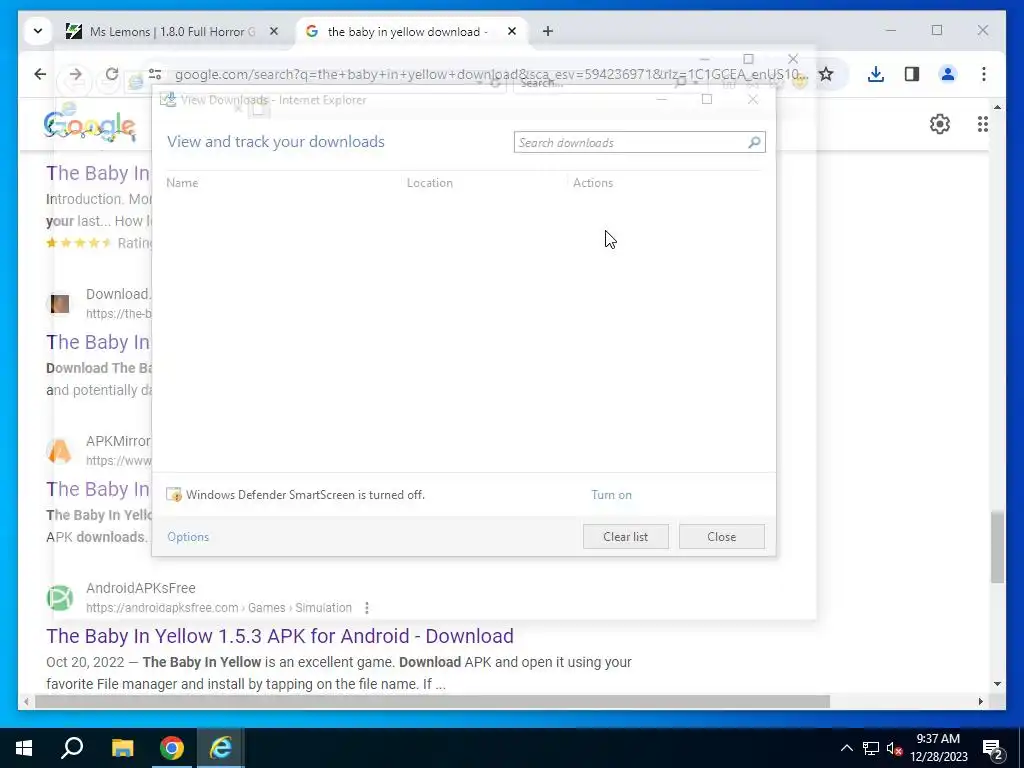
Task: Click the Clear list button
Action: coord(625,536)
